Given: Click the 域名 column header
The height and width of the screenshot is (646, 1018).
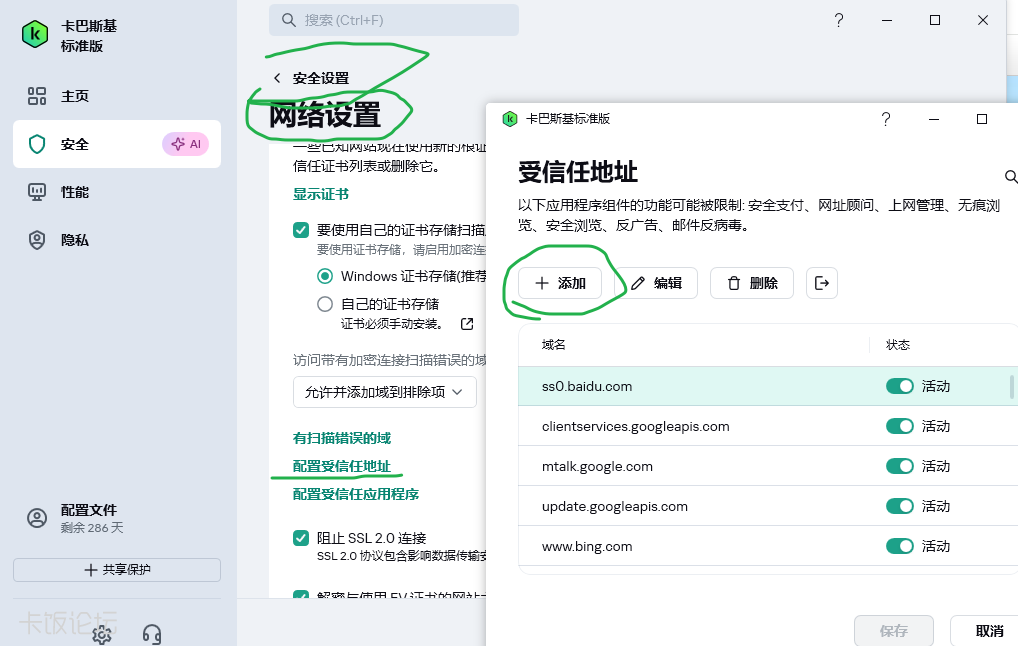Looking at the screenshot, I should [554, 345].
